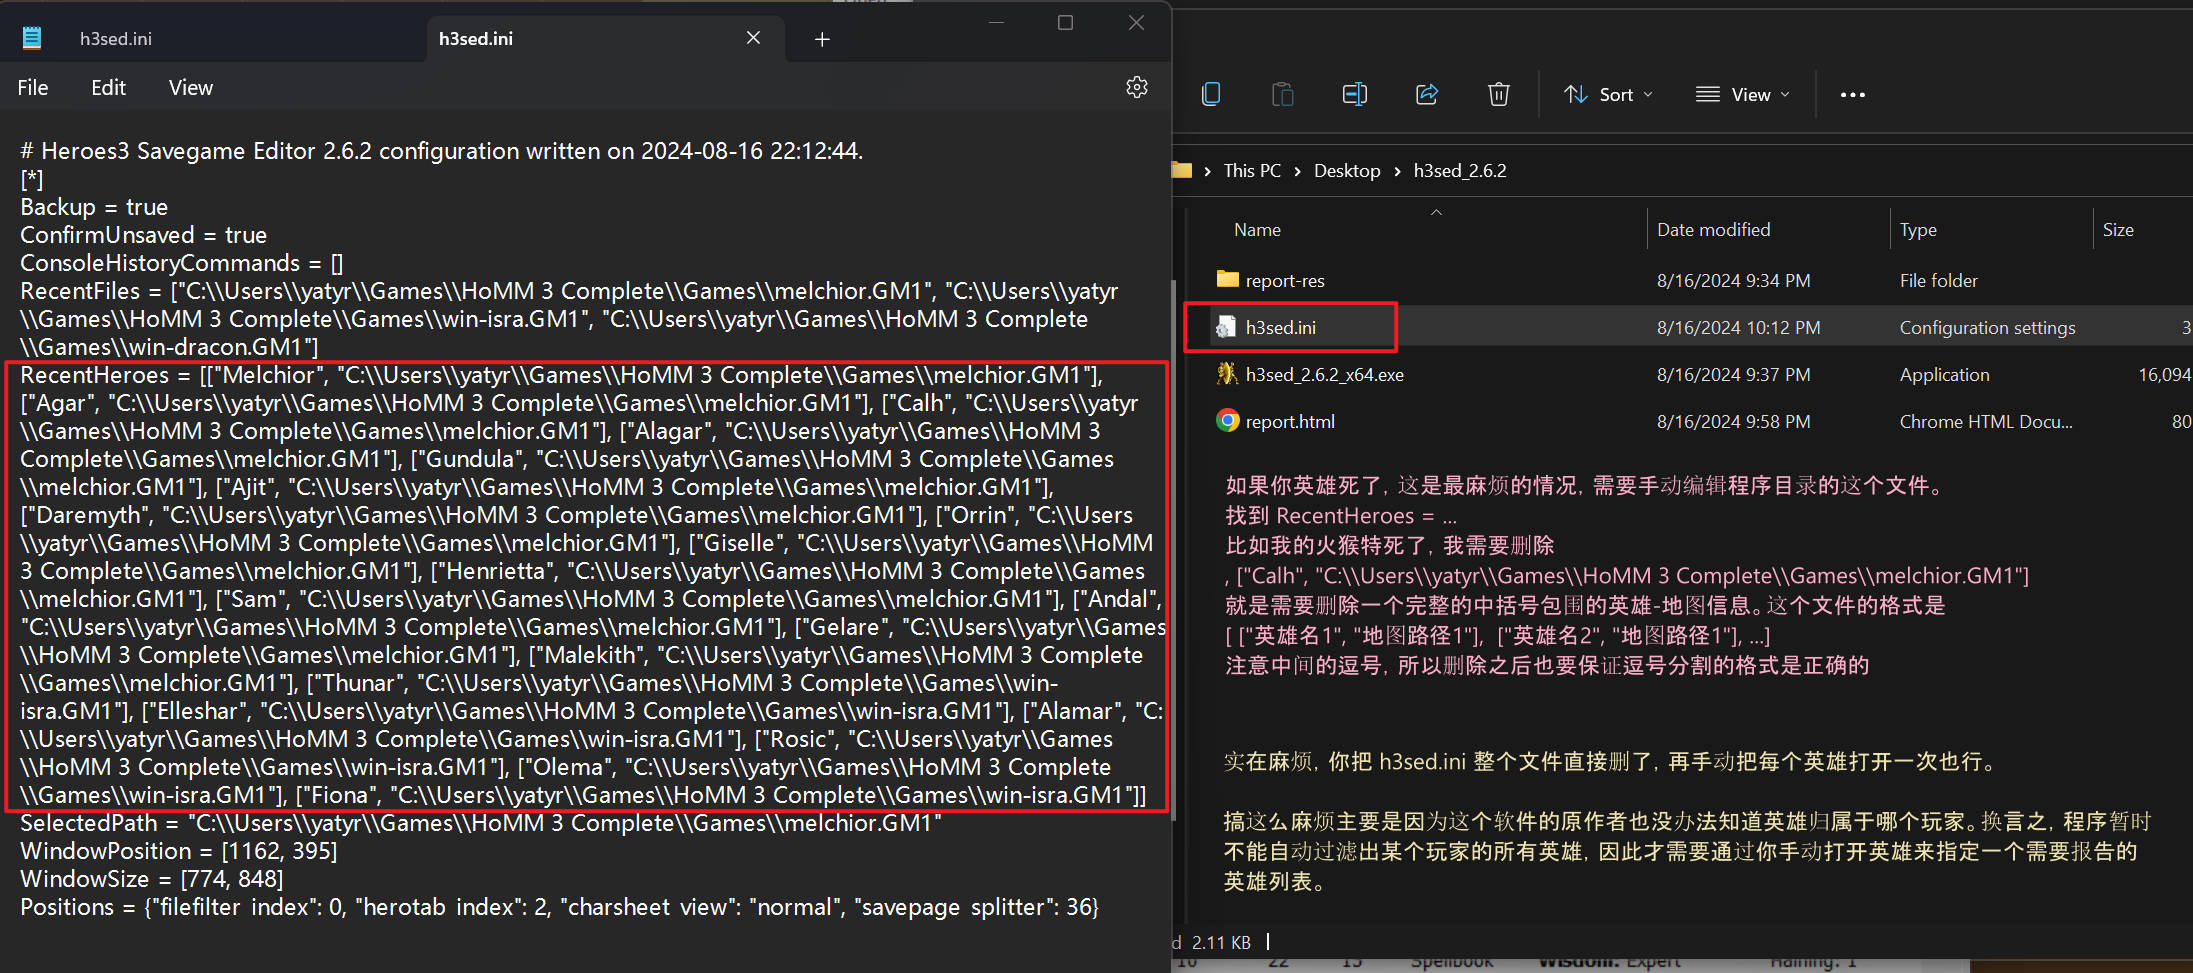Viewport: 2193px width, 973px height.
Task: Click the line starting with SelectedPath
Action: 481,823
